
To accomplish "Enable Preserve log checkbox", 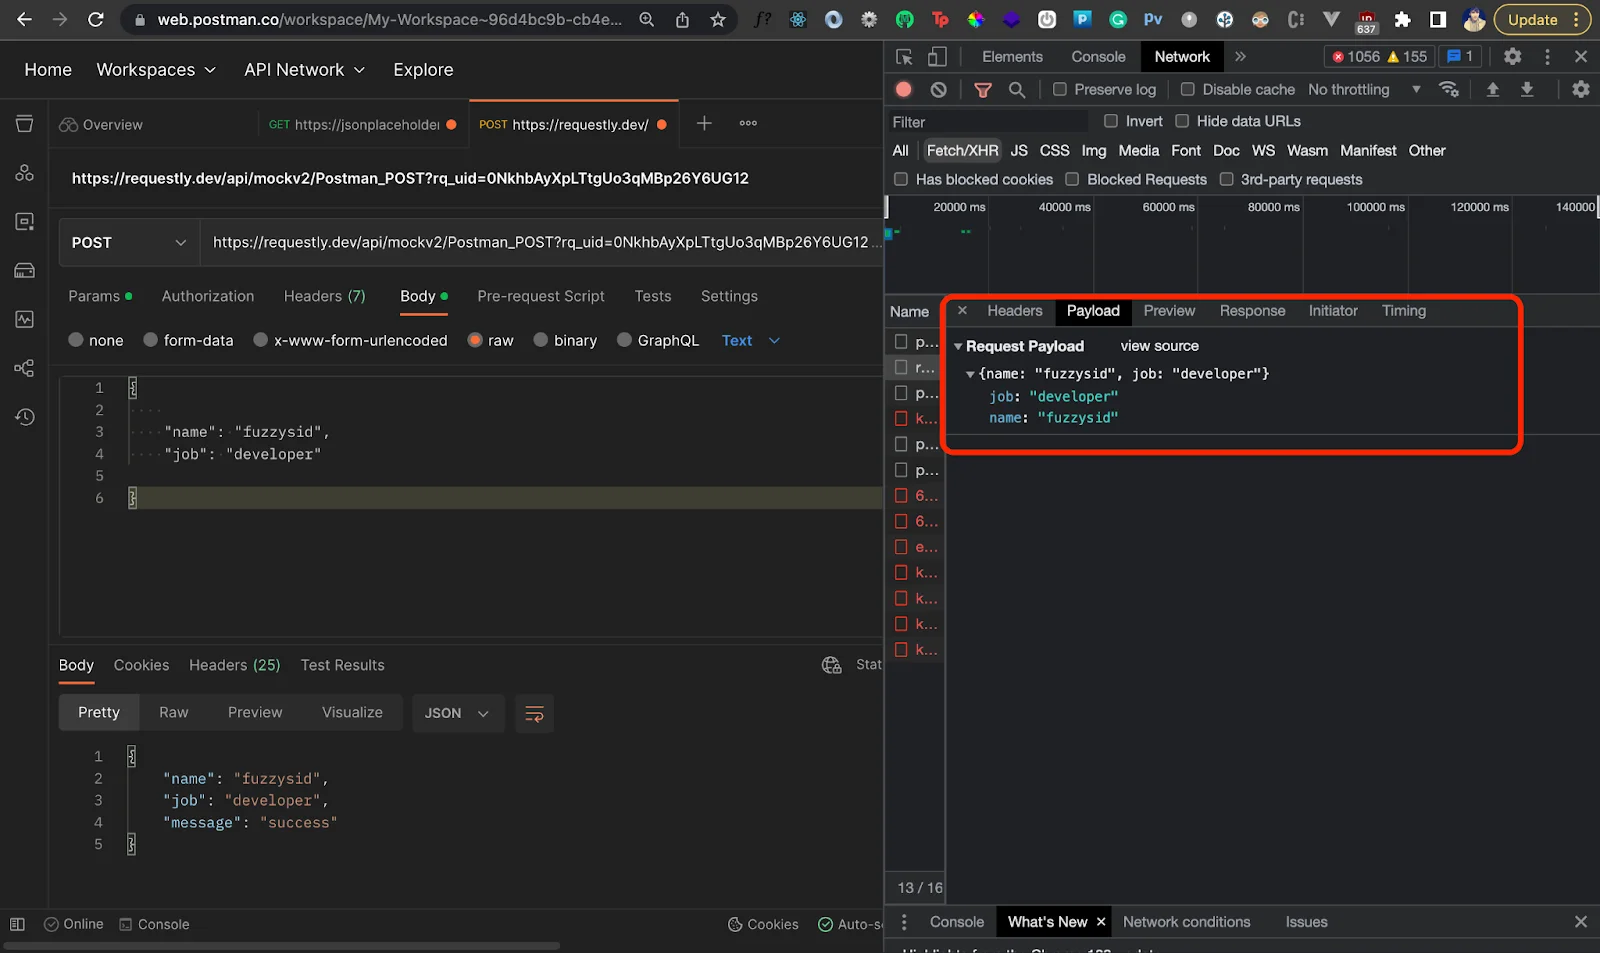I will 1060,89.
